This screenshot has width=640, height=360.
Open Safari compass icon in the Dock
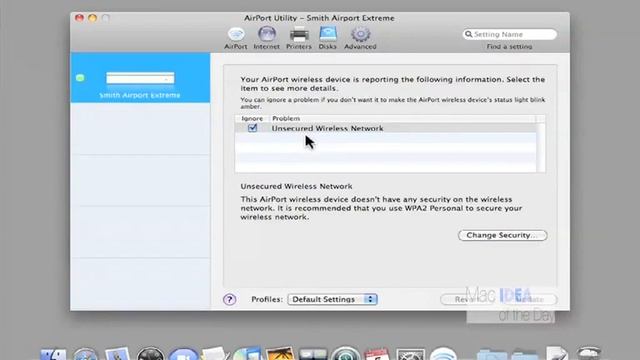pos(85,354)
